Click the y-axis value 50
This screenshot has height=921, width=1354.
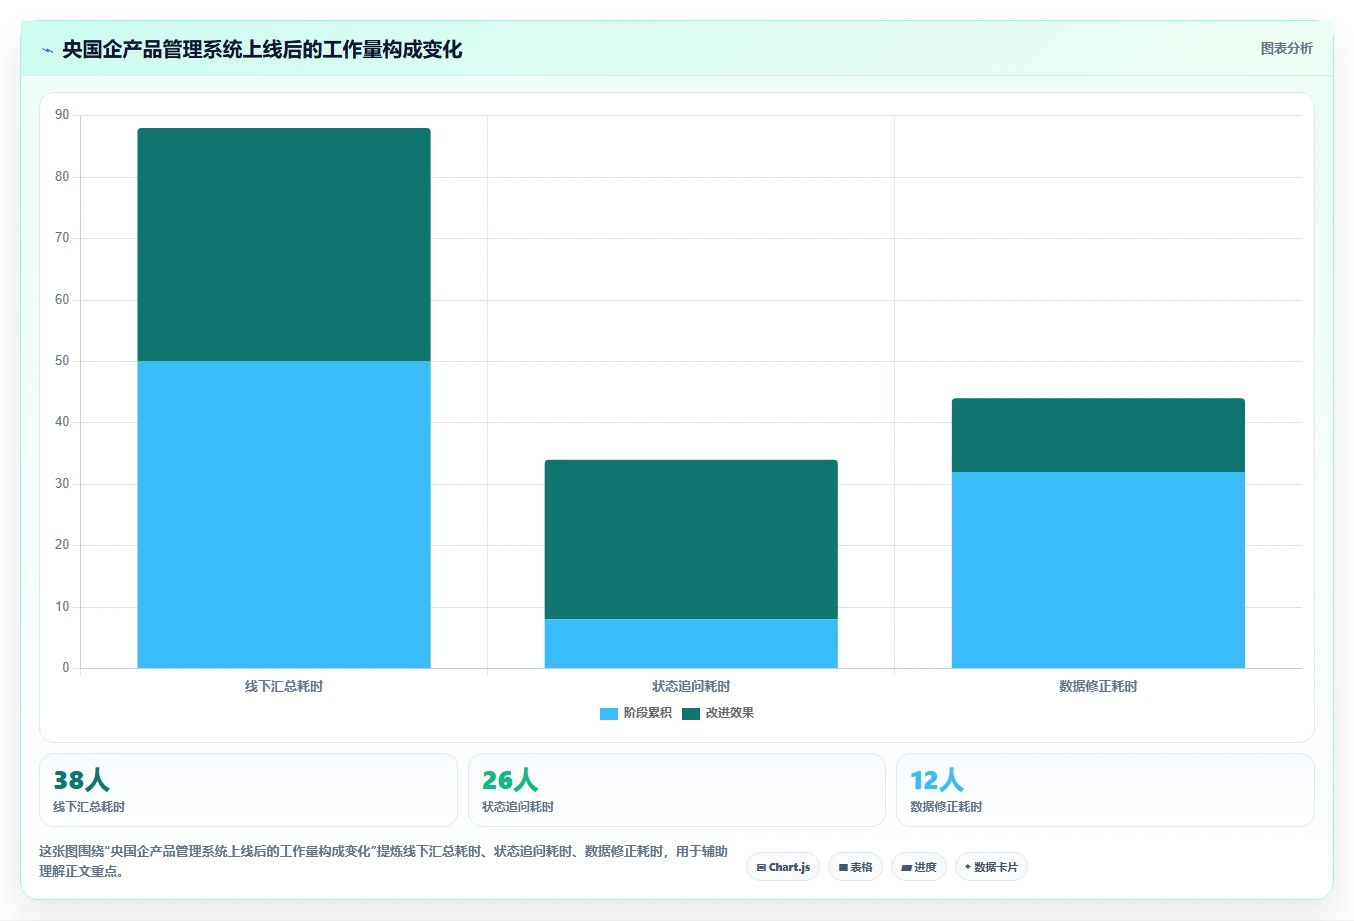(62, 361)
